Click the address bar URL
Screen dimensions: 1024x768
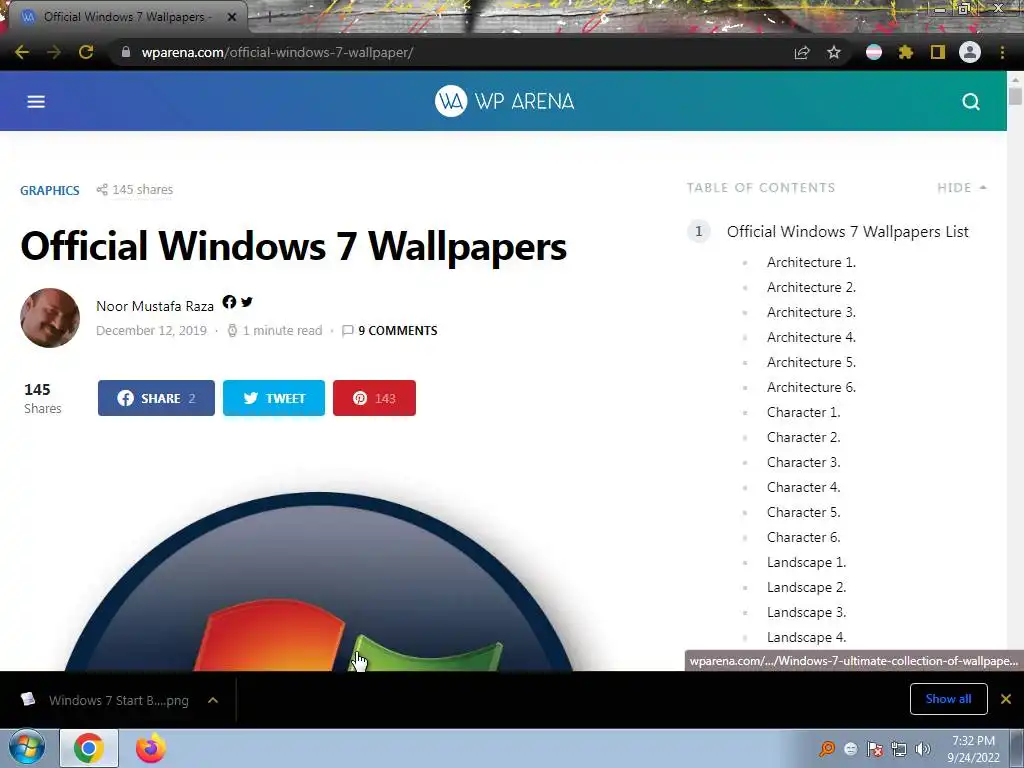click(x=277, y=52)
